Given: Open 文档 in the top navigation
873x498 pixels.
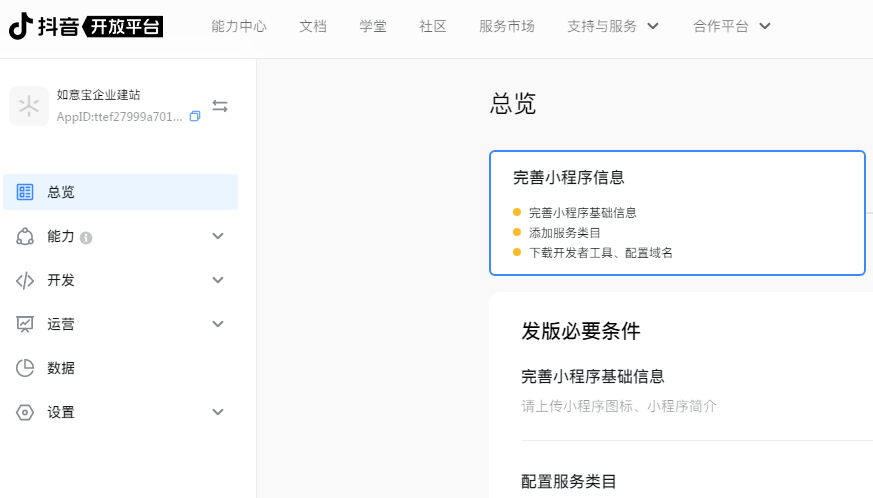Looking at the screenshot, I should point(313,26).
